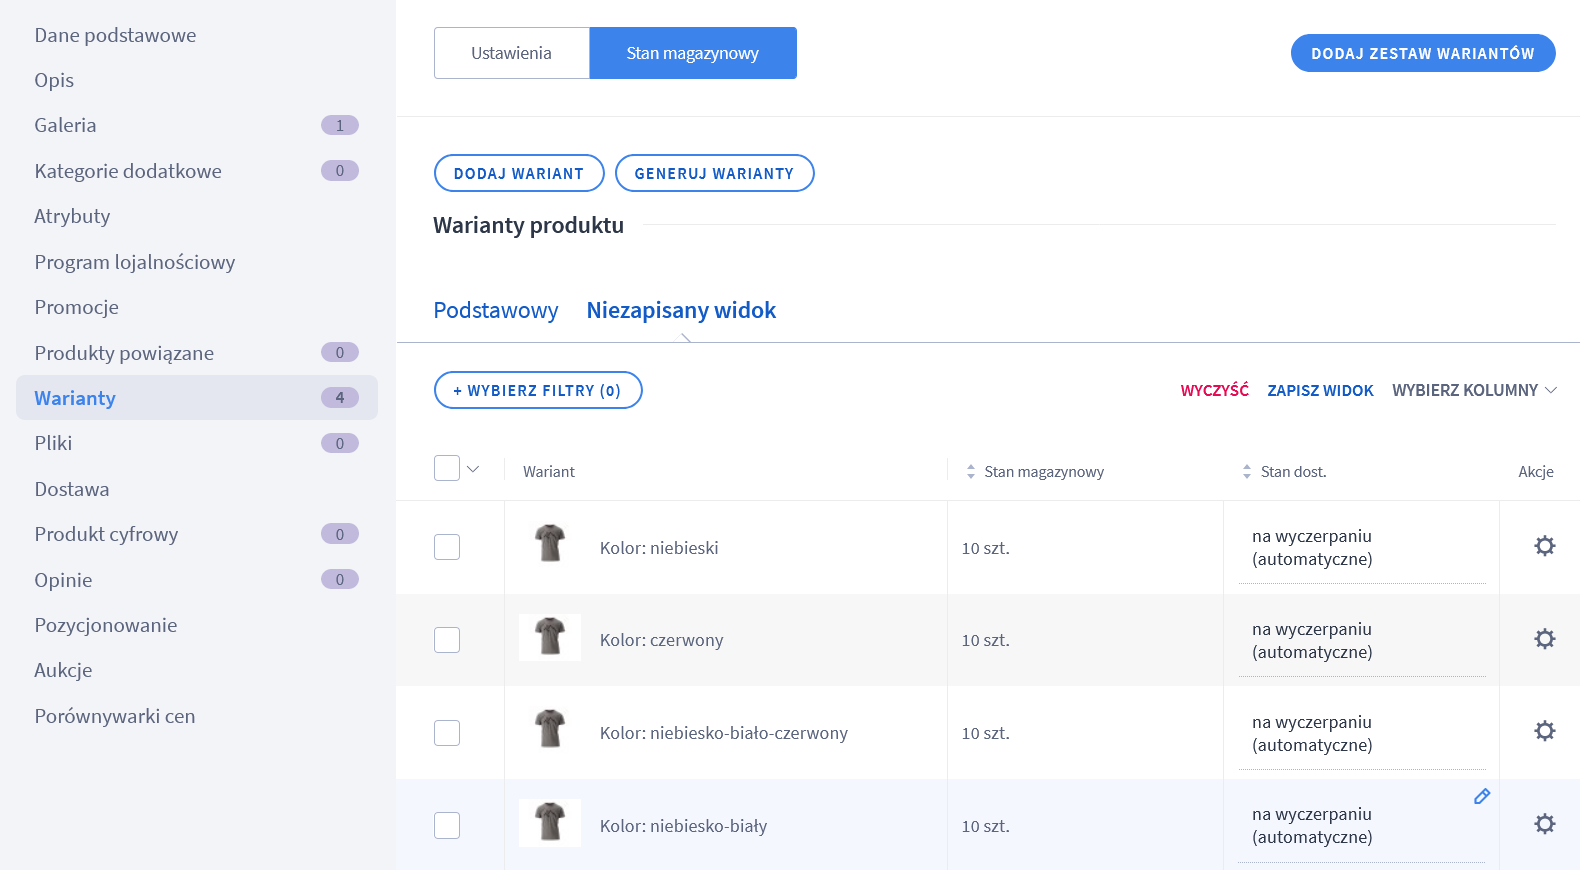The height and width of the screenshot is (870, 1580).
Task: Click the Wyczyść link
Action: point(1214,390)
